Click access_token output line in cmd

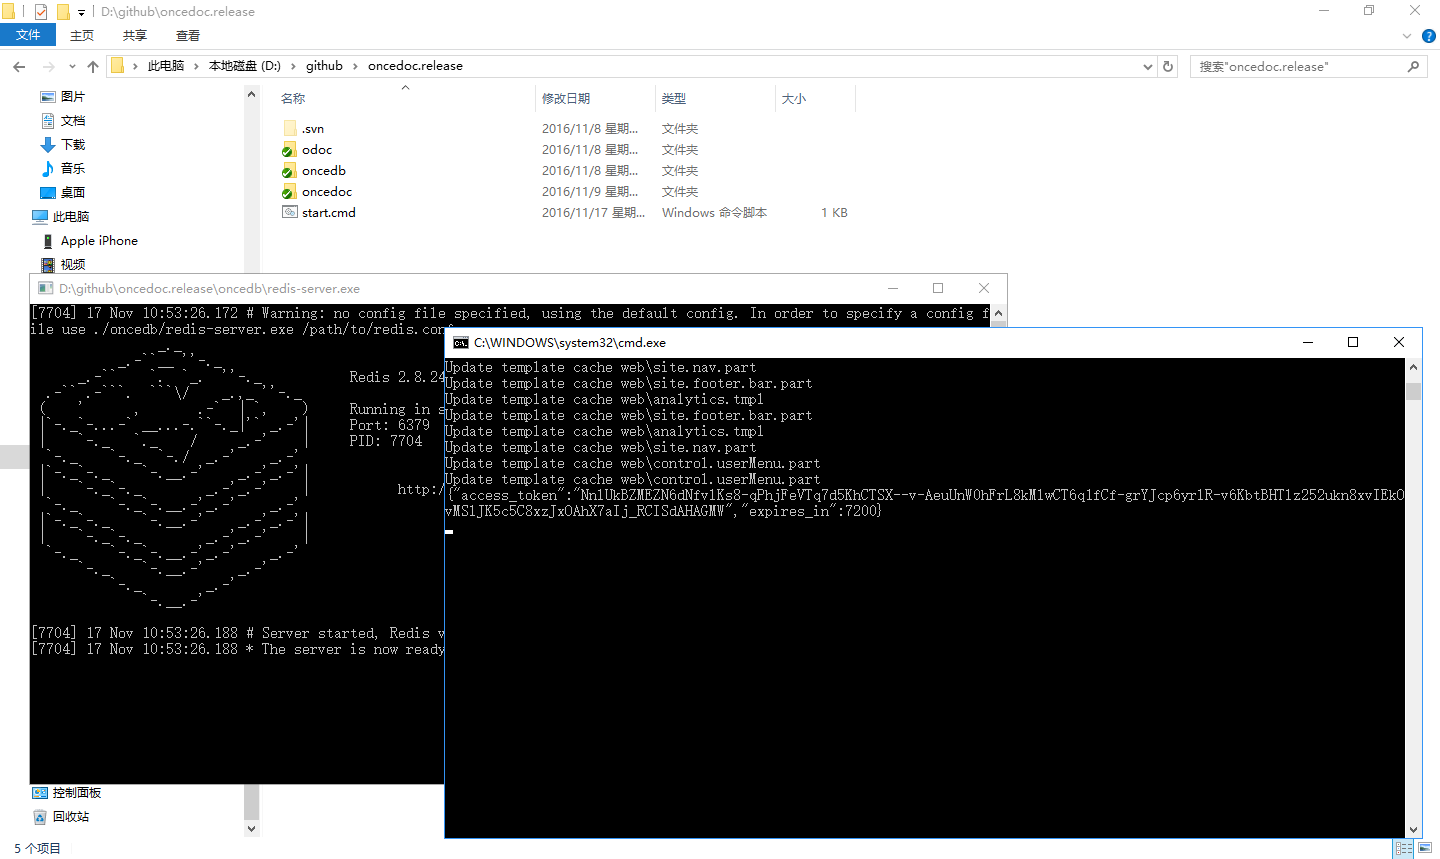click(925, 503)
